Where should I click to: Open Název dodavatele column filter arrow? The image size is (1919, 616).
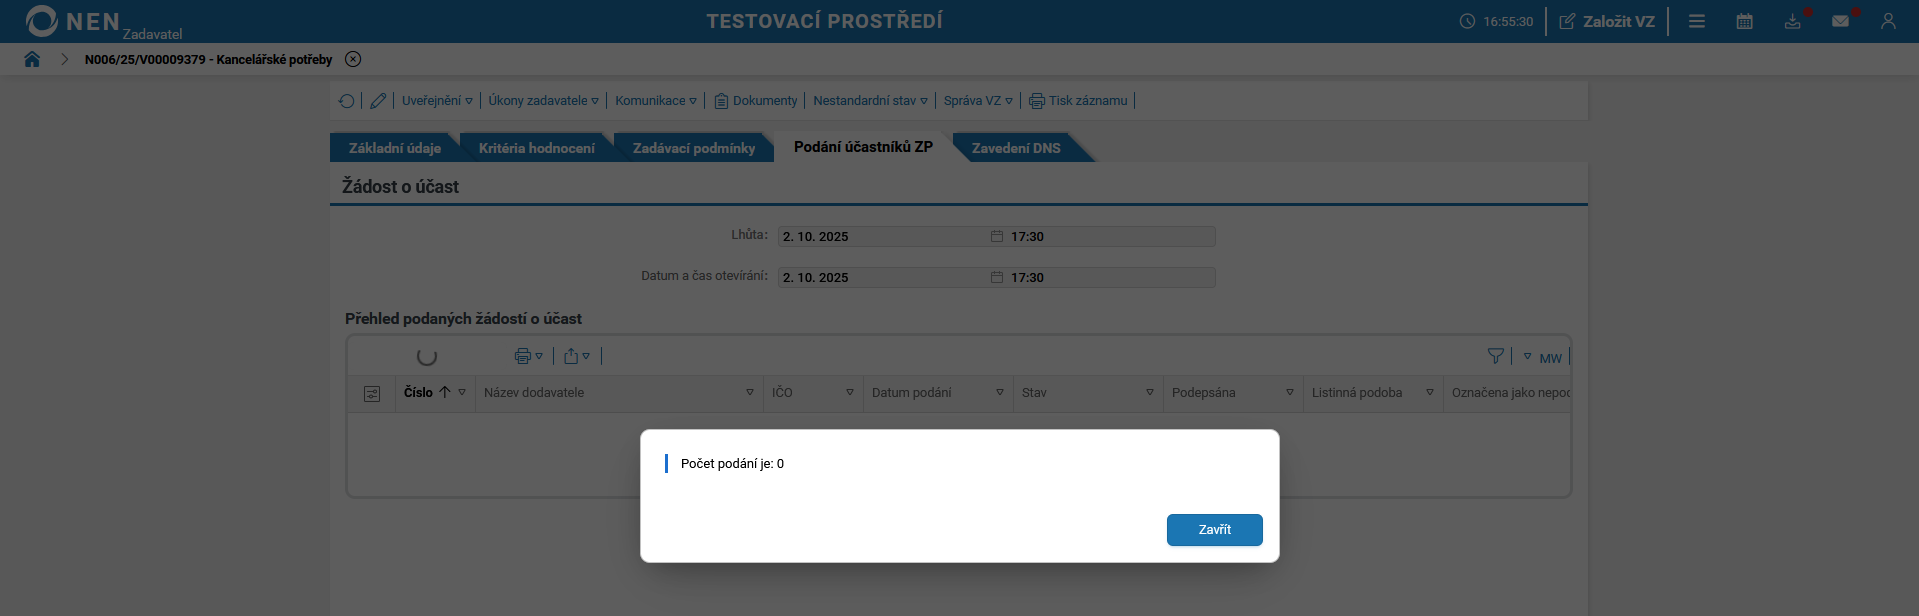750,393
